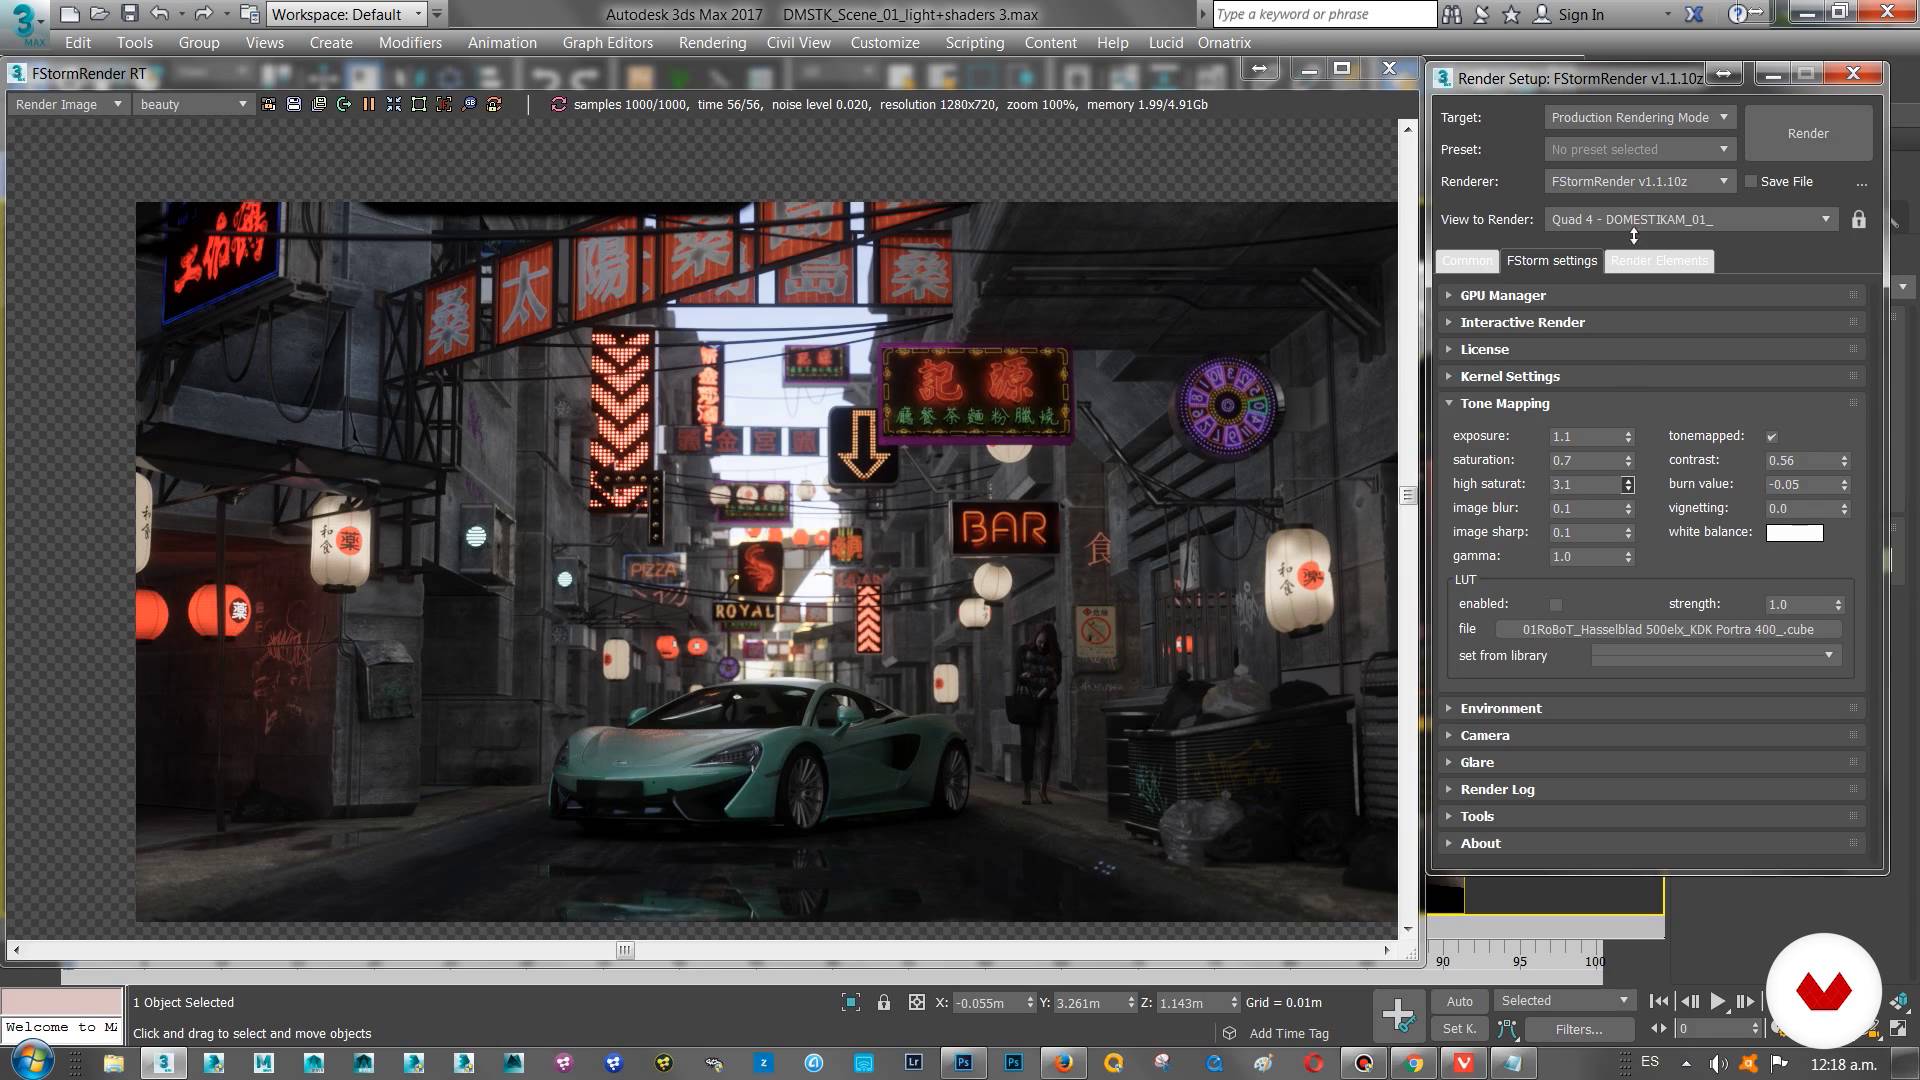Click the red lock refresh icon

(494, 104)
